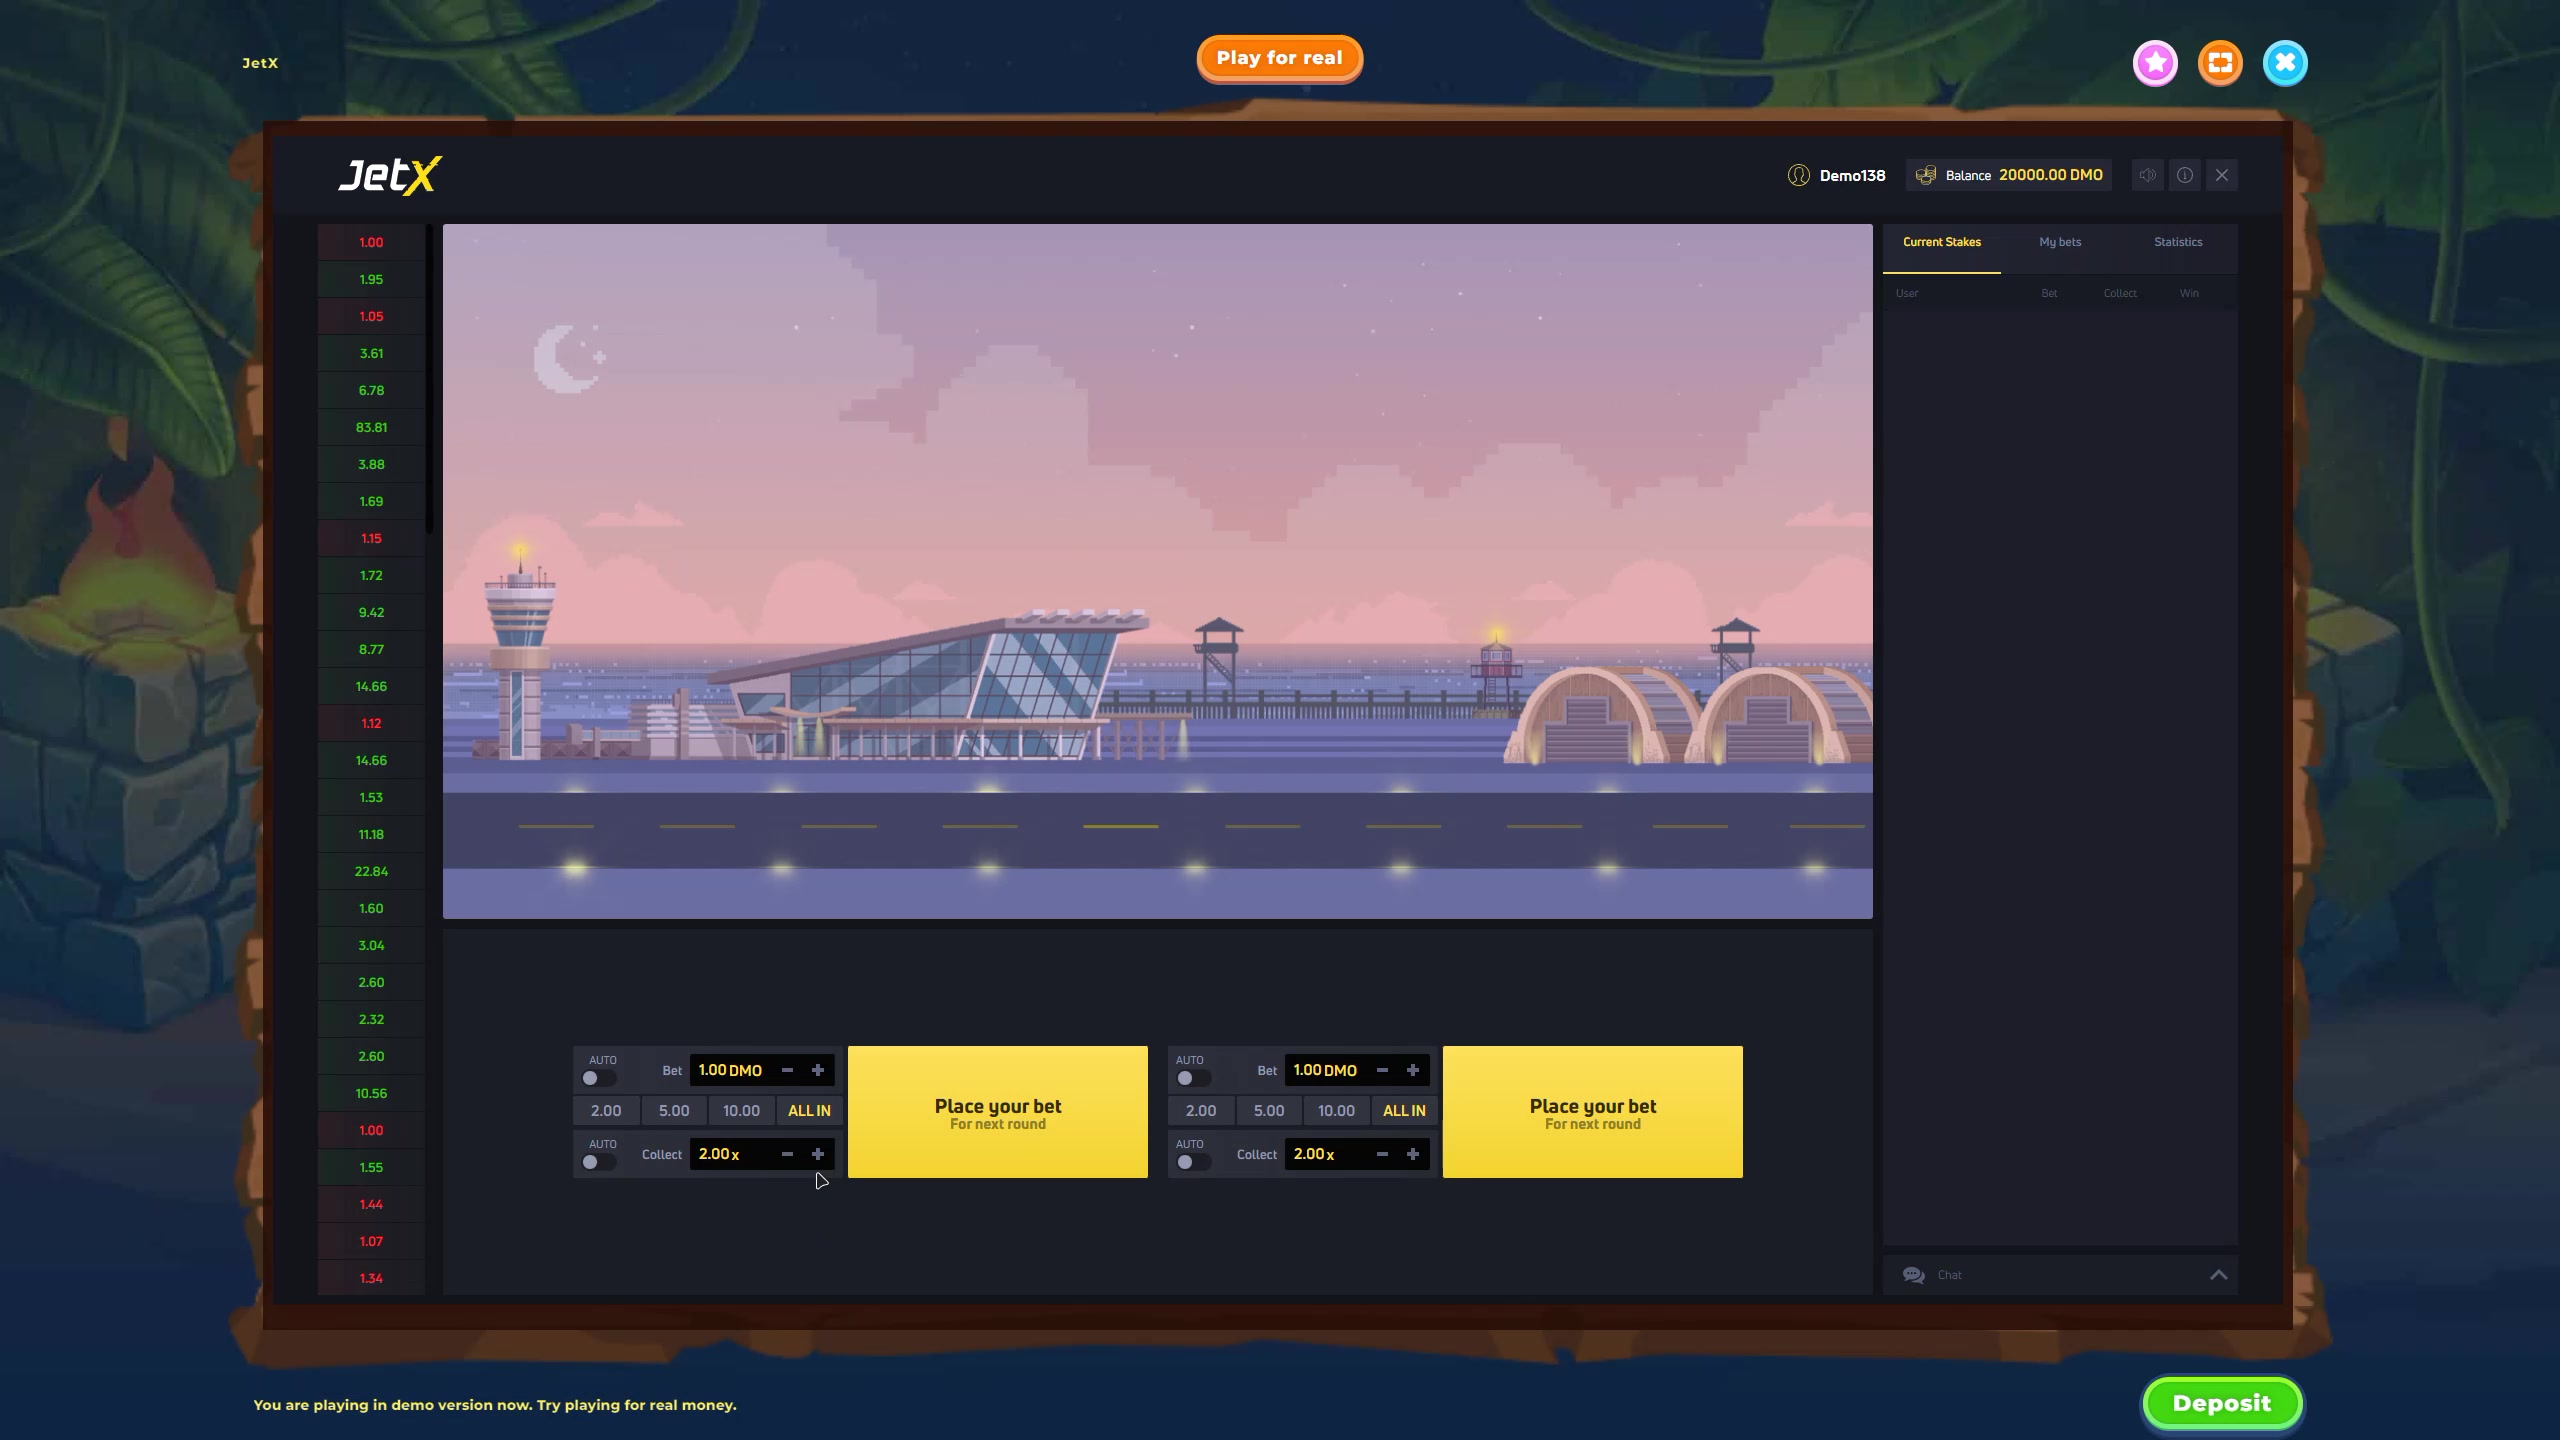Turn on auto bet on right panel

click(1192, 1078)
